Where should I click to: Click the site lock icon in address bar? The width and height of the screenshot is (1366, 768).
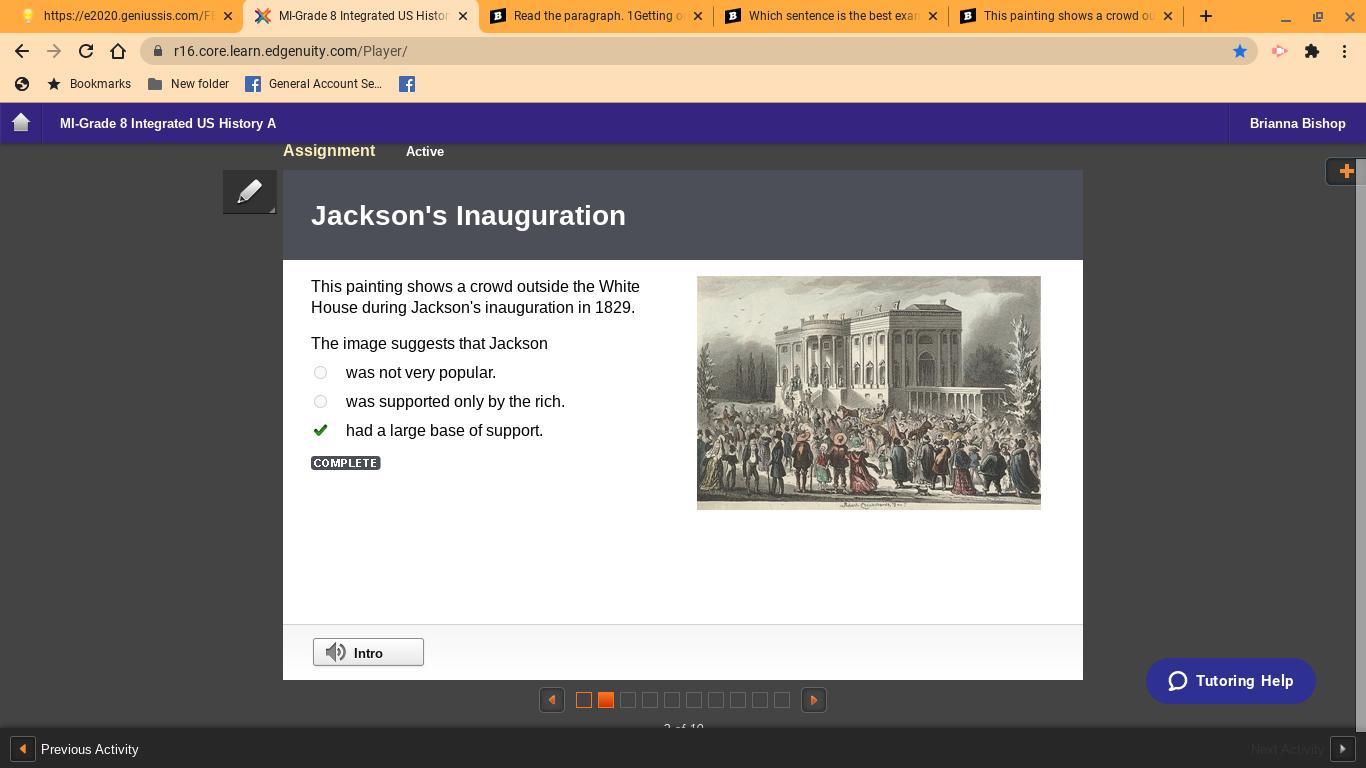click(157, 51)
